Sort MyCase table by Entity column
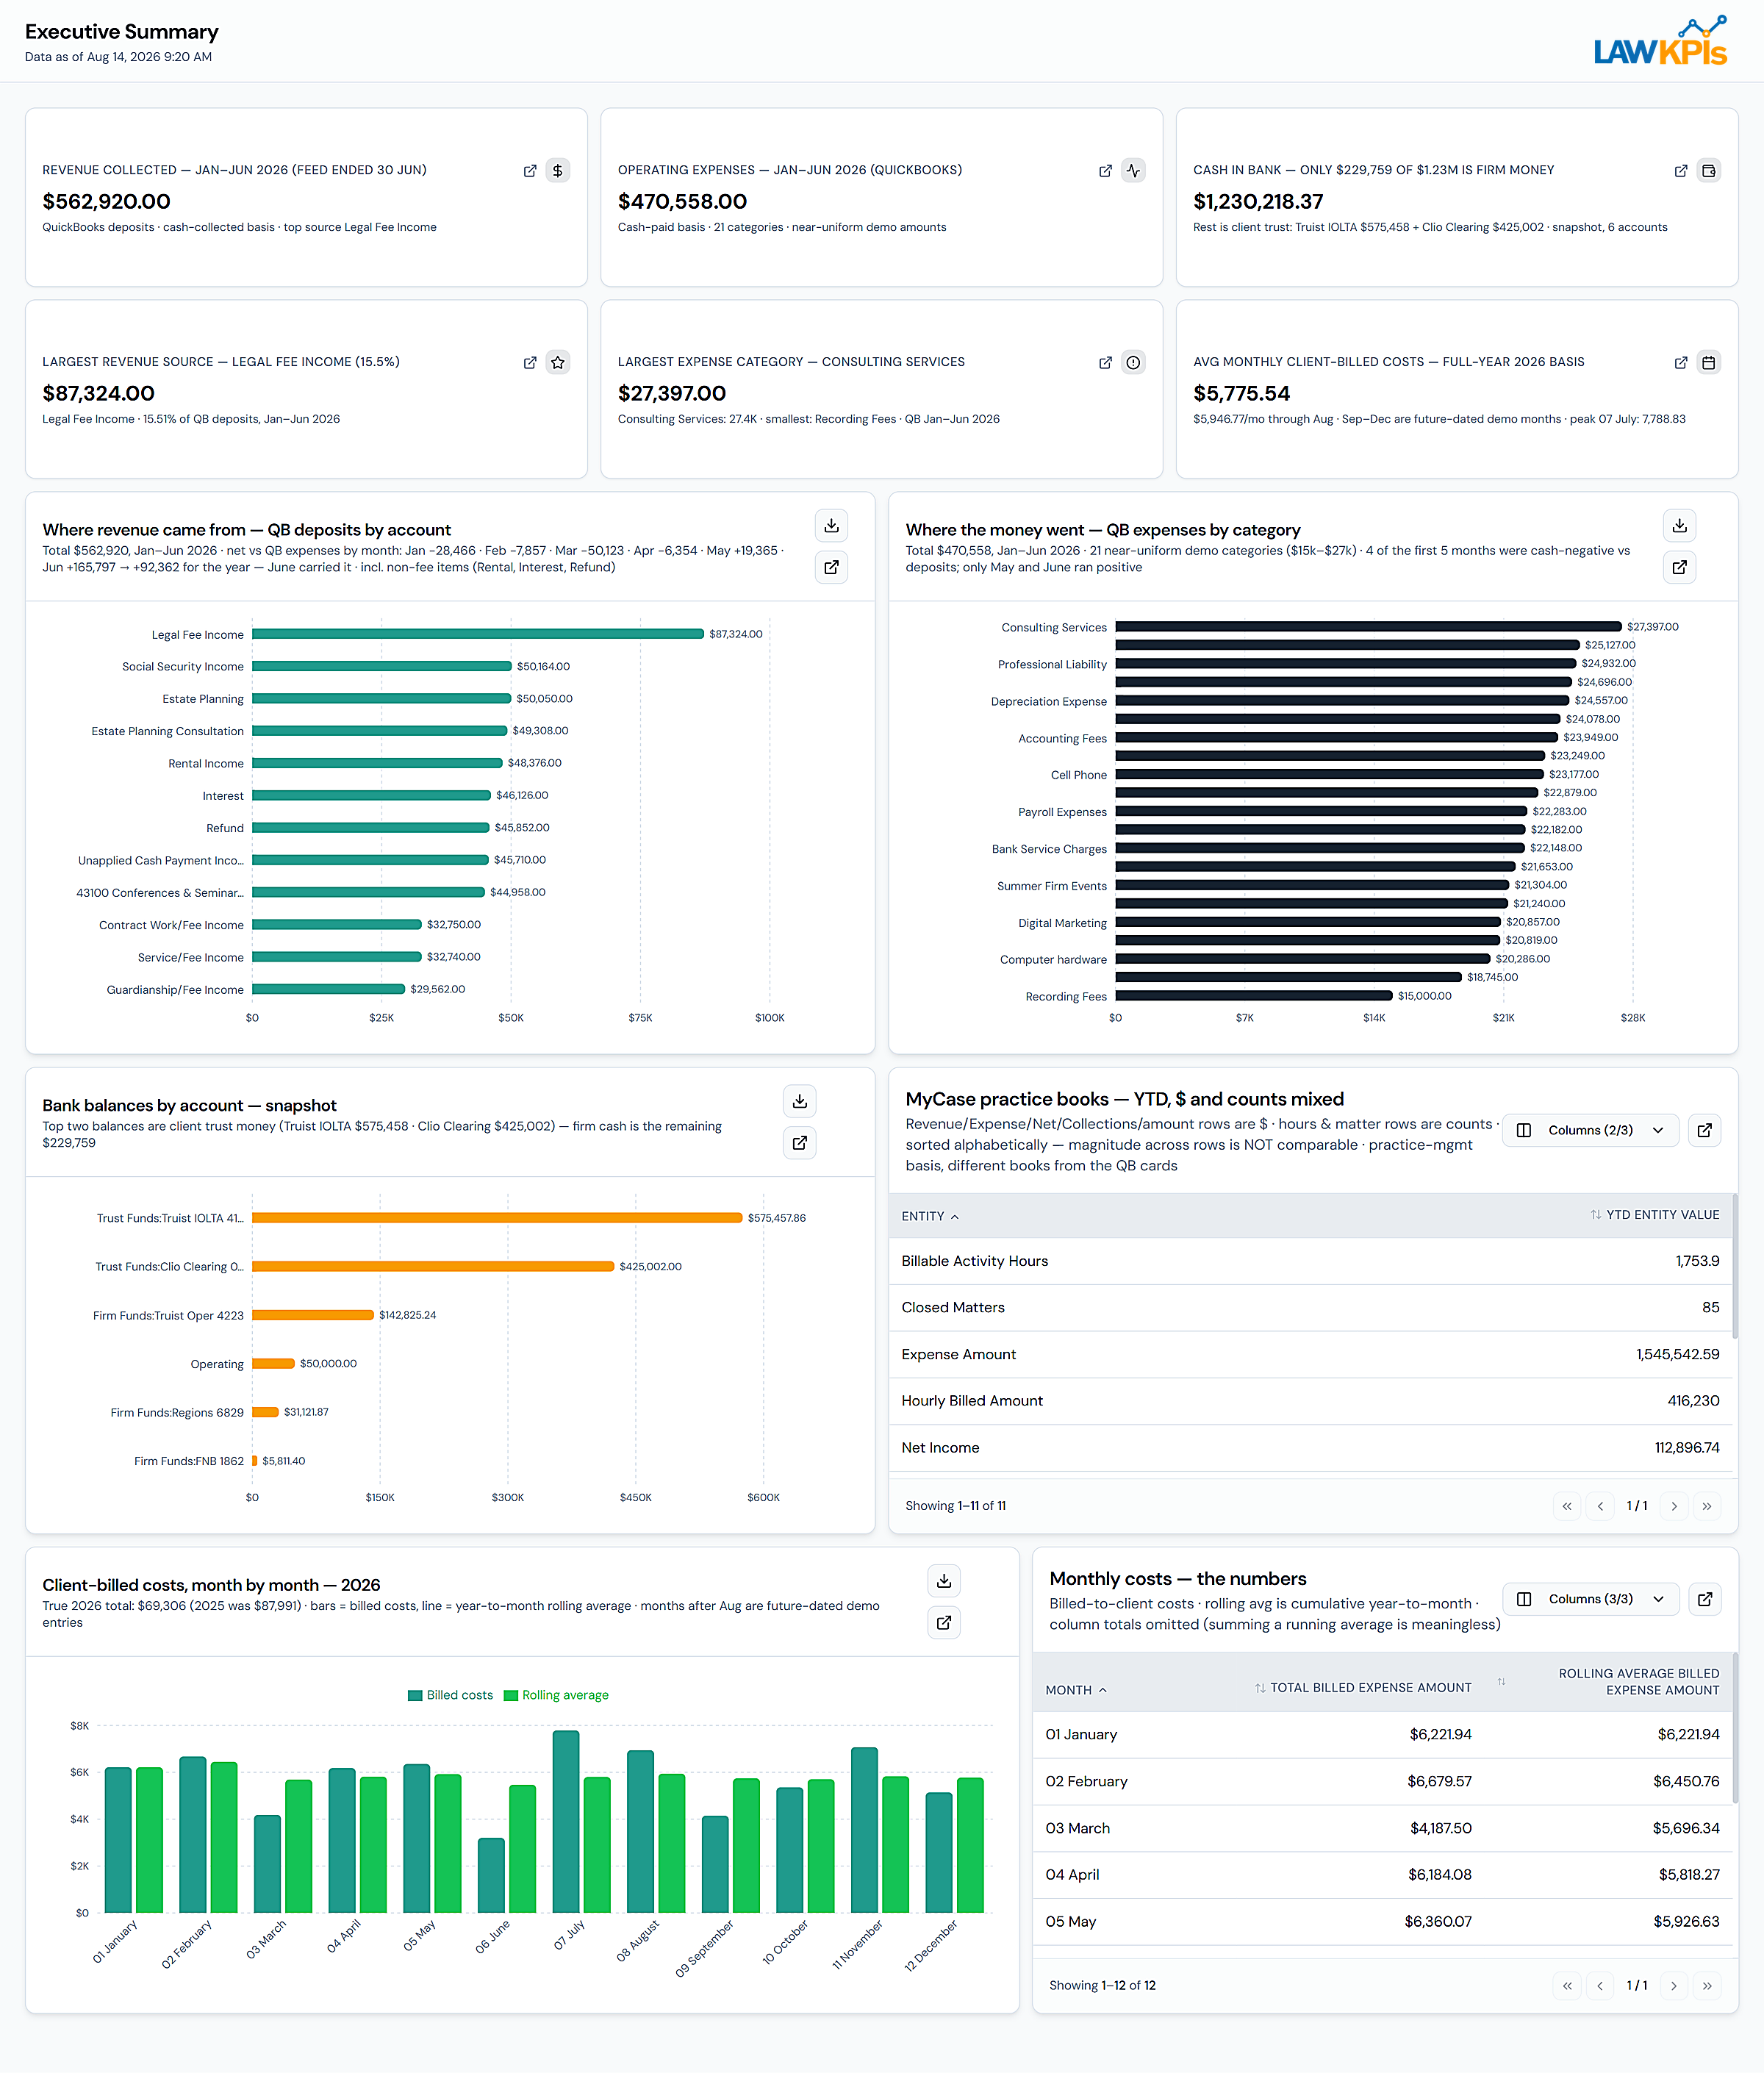This screenshot has width=1764, height=2073. (x=930, y=1216)
